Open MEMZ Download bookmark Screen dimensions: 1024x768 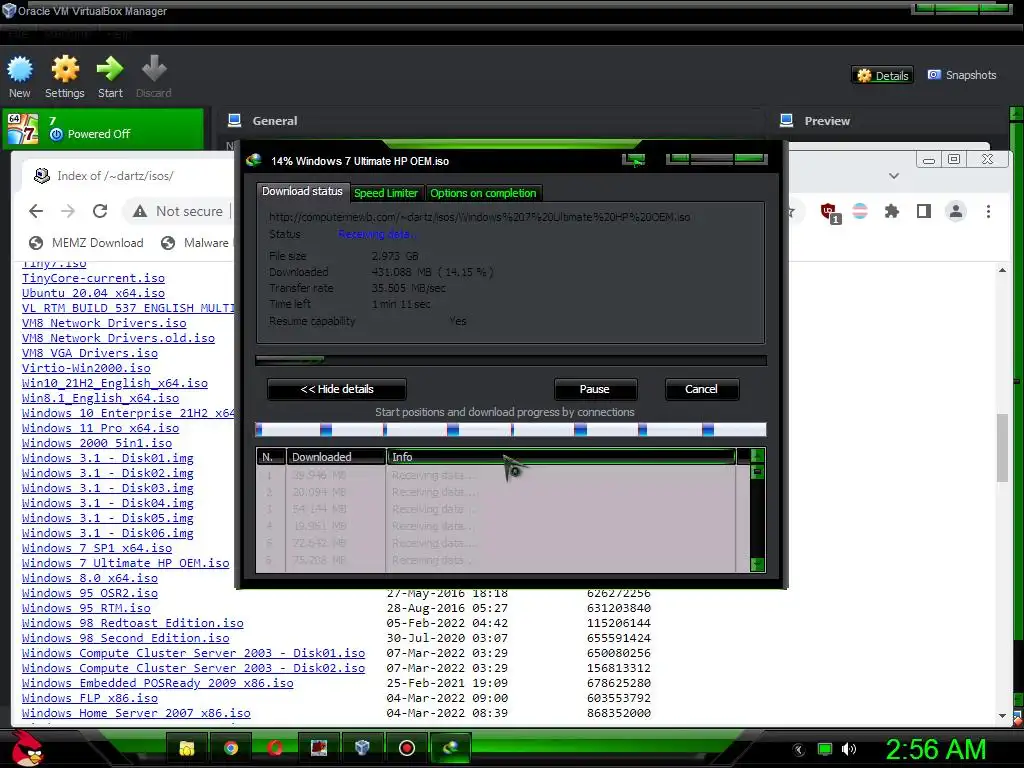[86, 243]
